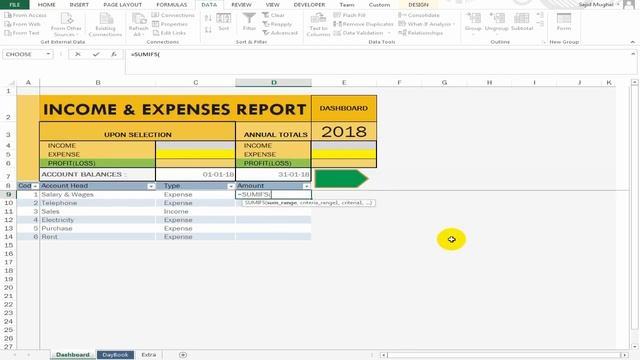This screenshot has height=360, width=640.
Task: Click the Subtotal button
Action: click(x=522, y=22)
